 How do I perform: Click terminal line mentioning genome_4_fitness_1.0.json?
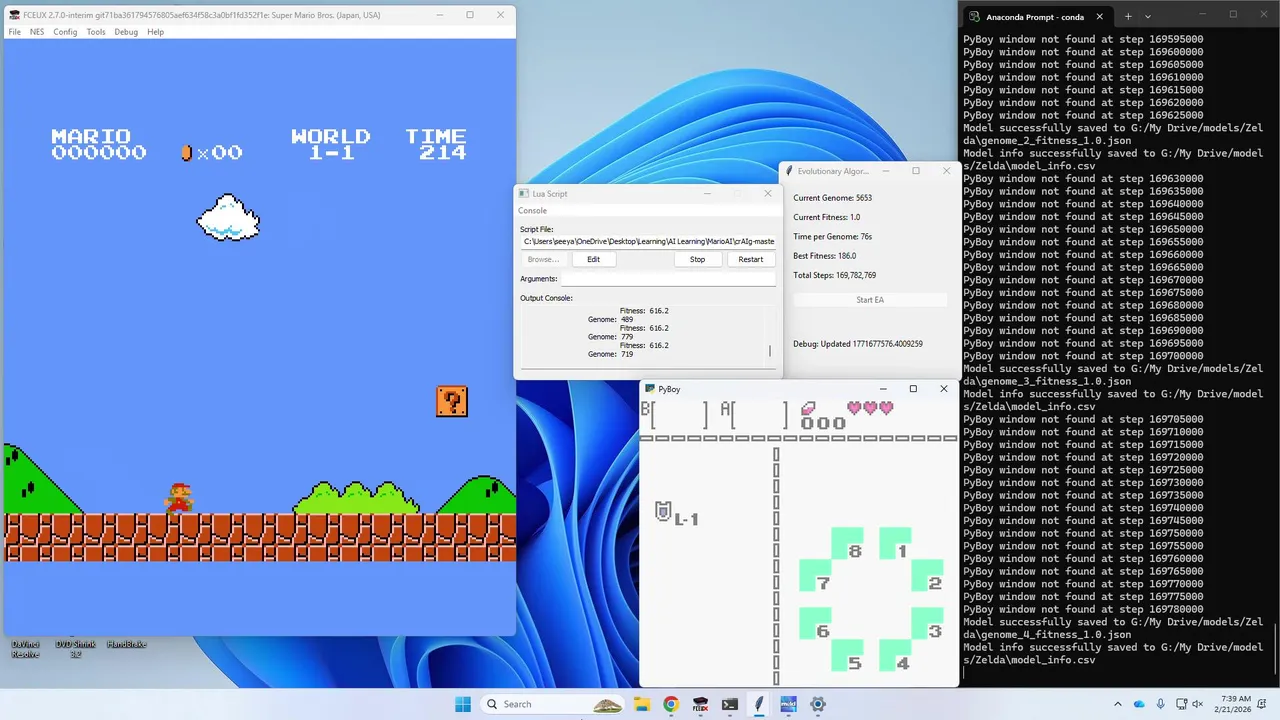(x=1047, y=634)
